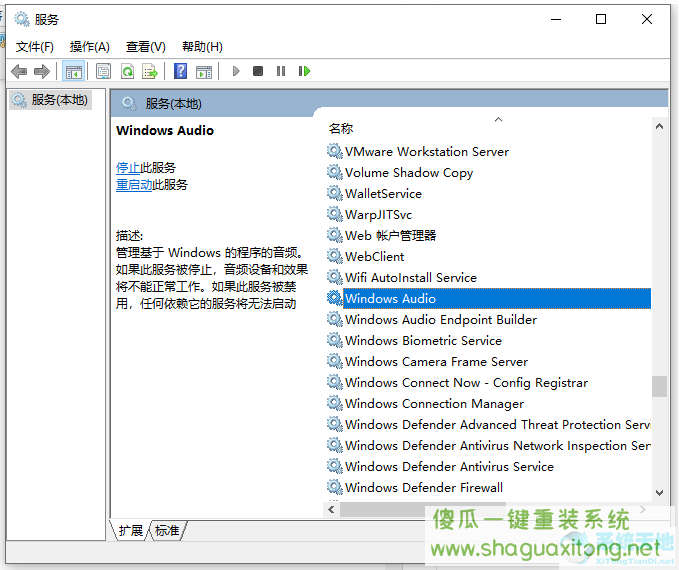Select Windows Defender Firewall
This screenshot has width=679, height=570.
(x=424, y=488)
